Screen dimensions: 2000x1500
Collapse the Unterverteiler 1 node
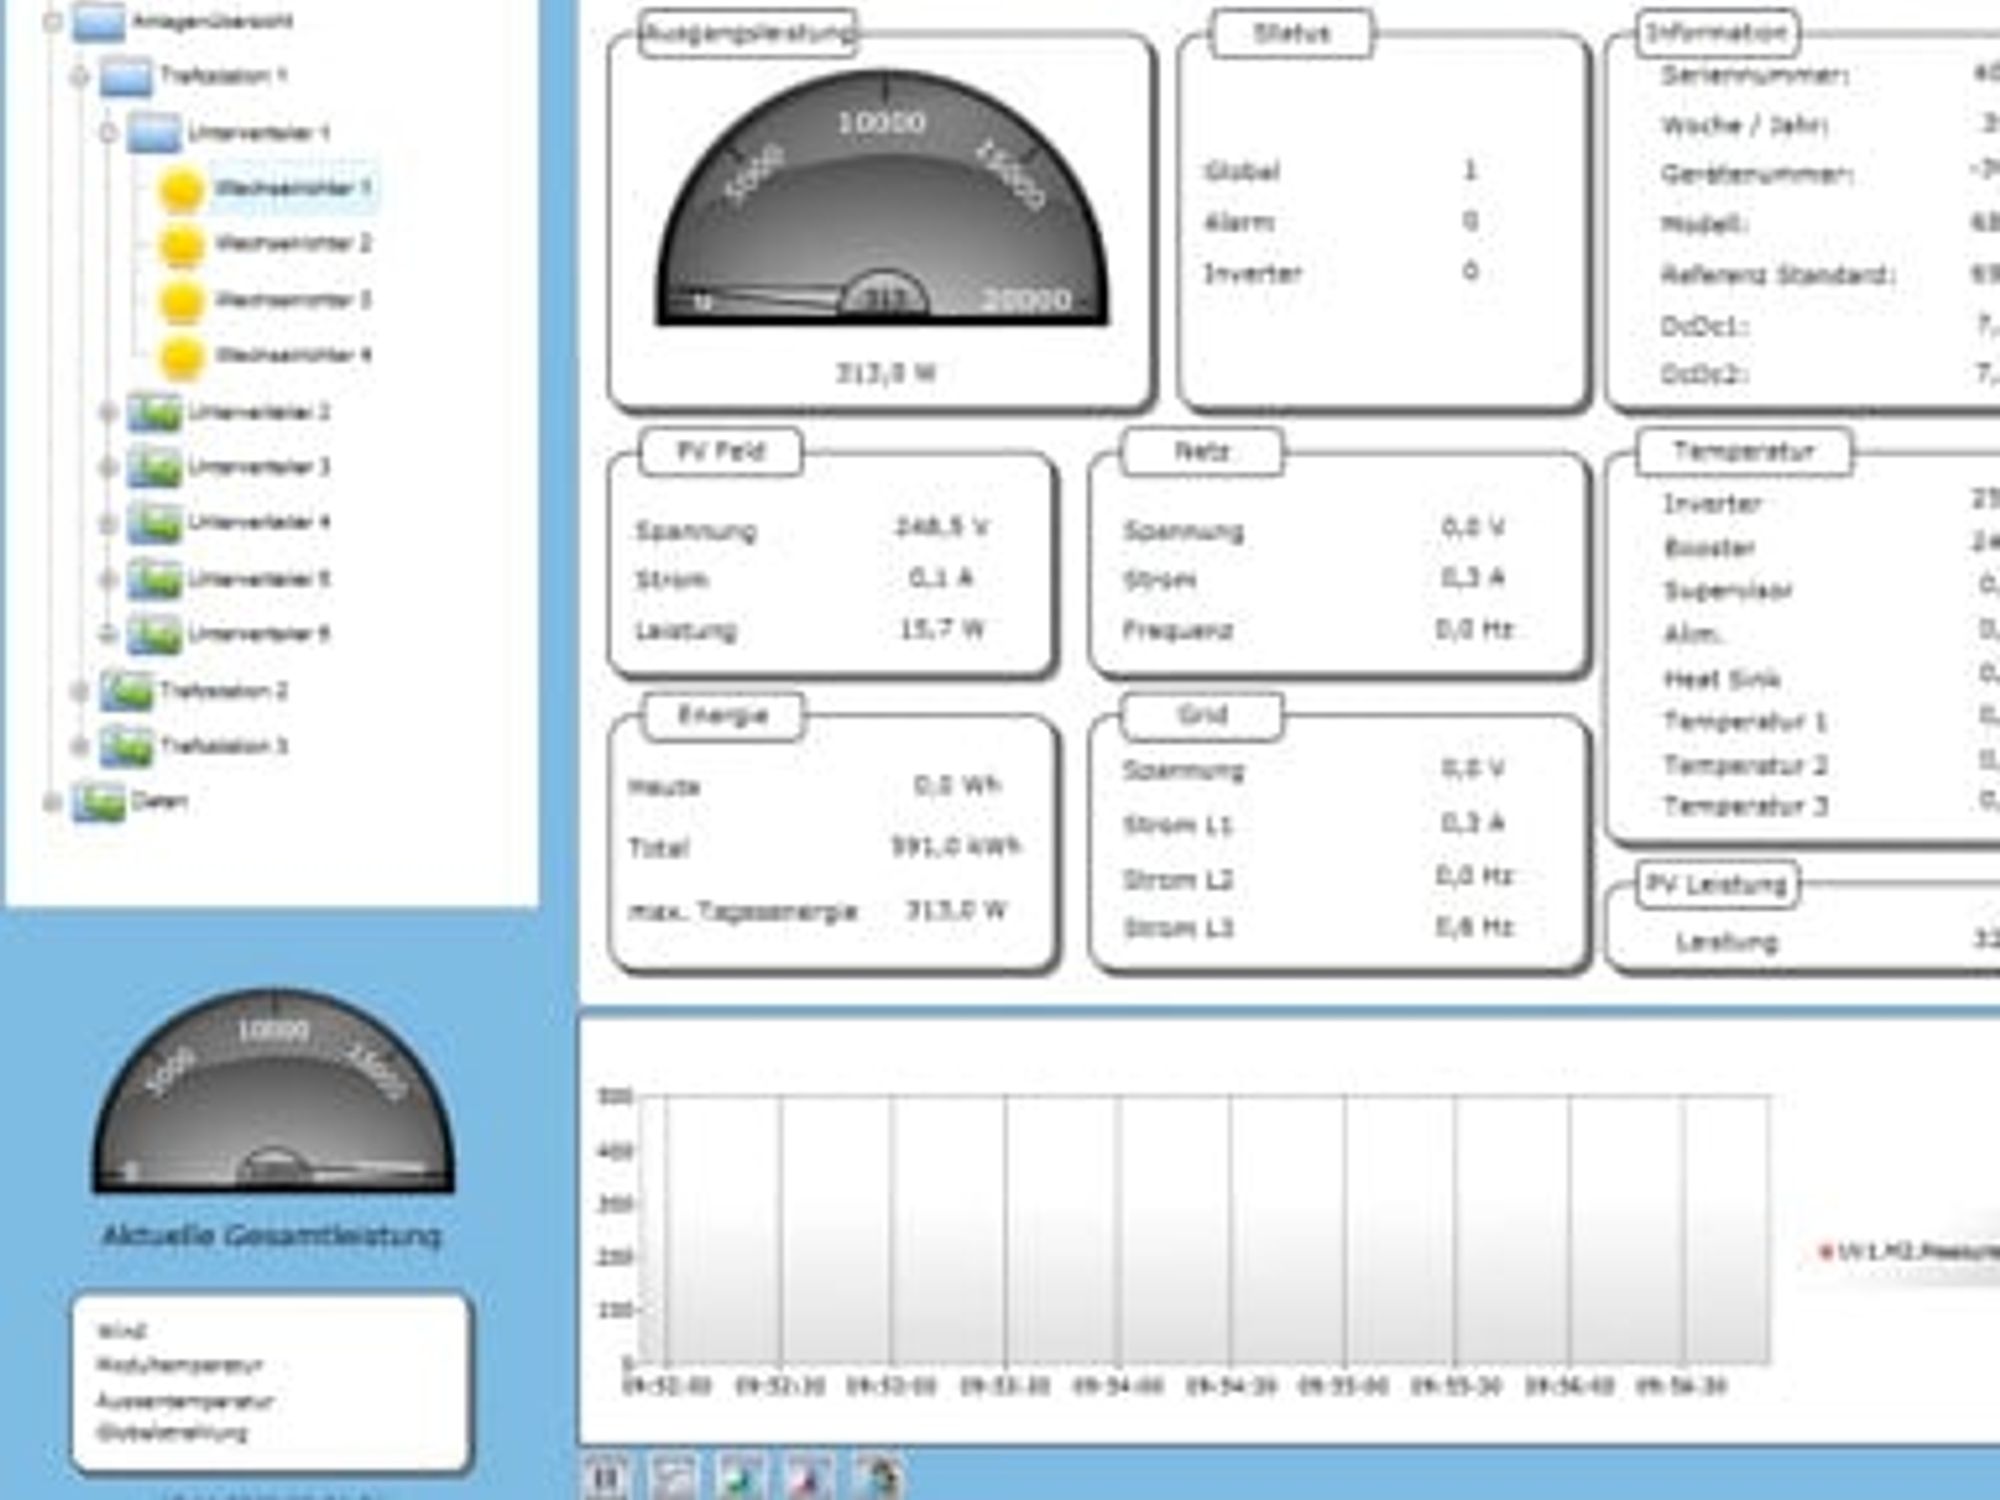[107, 133]
